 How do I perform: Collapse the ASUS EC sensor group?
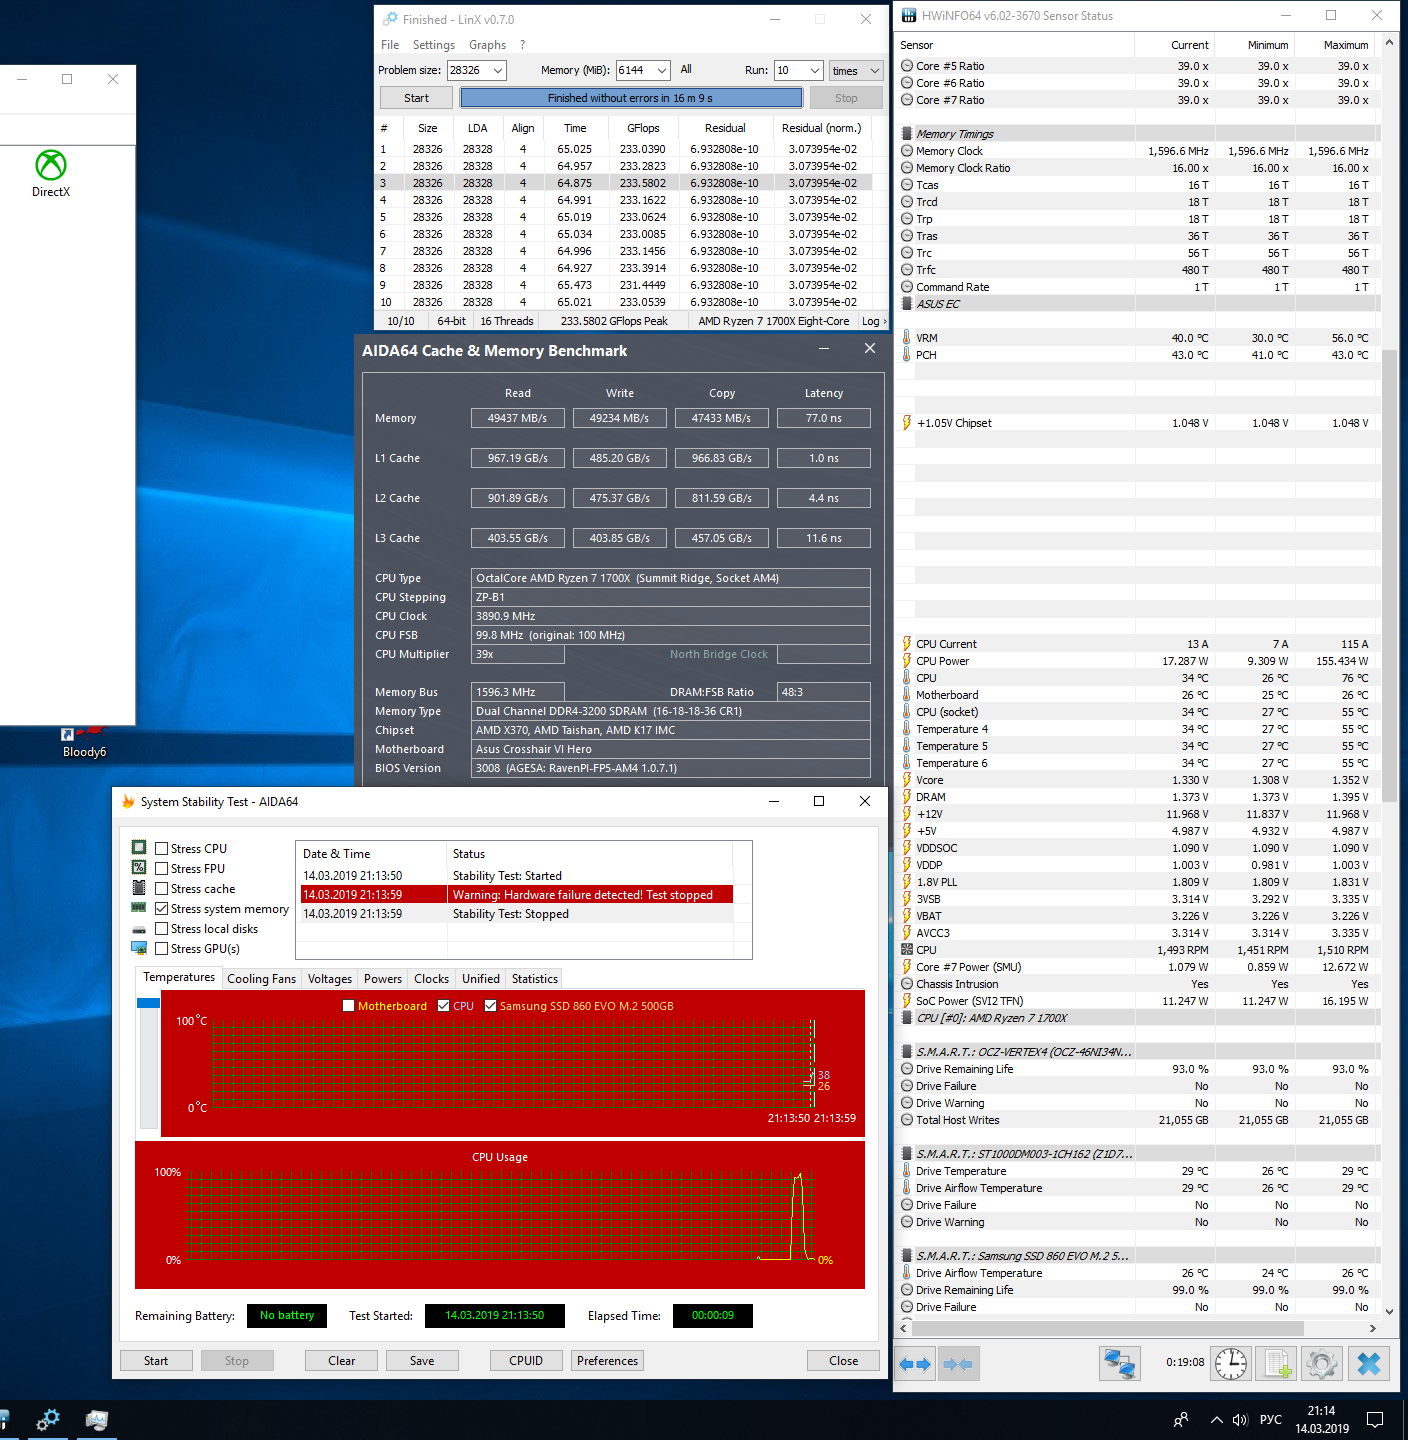(x=906, y=304)
